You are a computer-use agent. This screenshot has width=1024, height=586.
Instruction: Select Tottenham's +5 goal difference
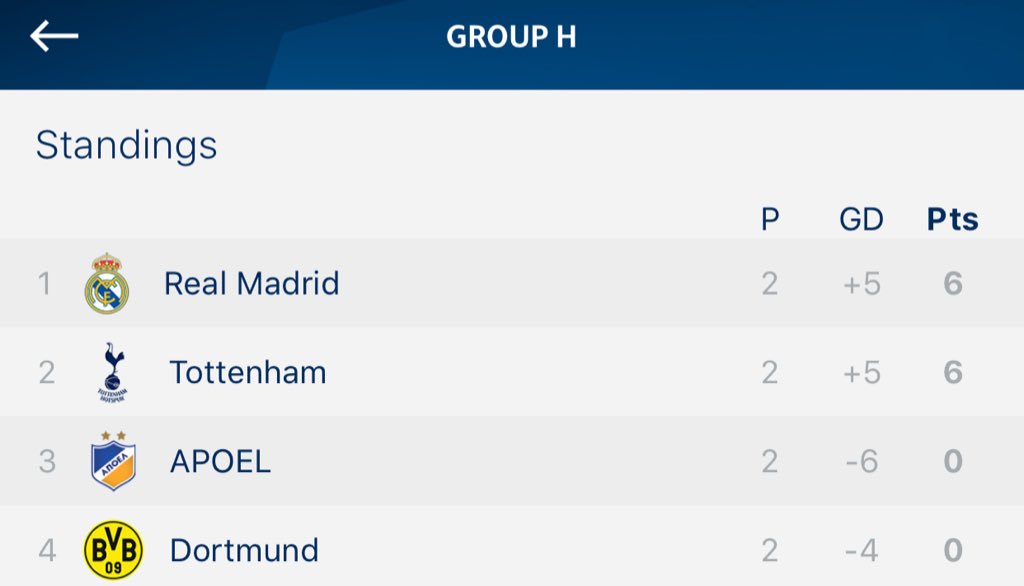[x=861, y=372]
